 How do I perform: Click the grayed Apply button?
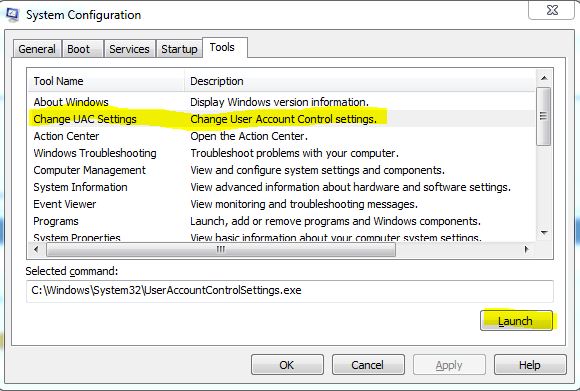(449, 365)
